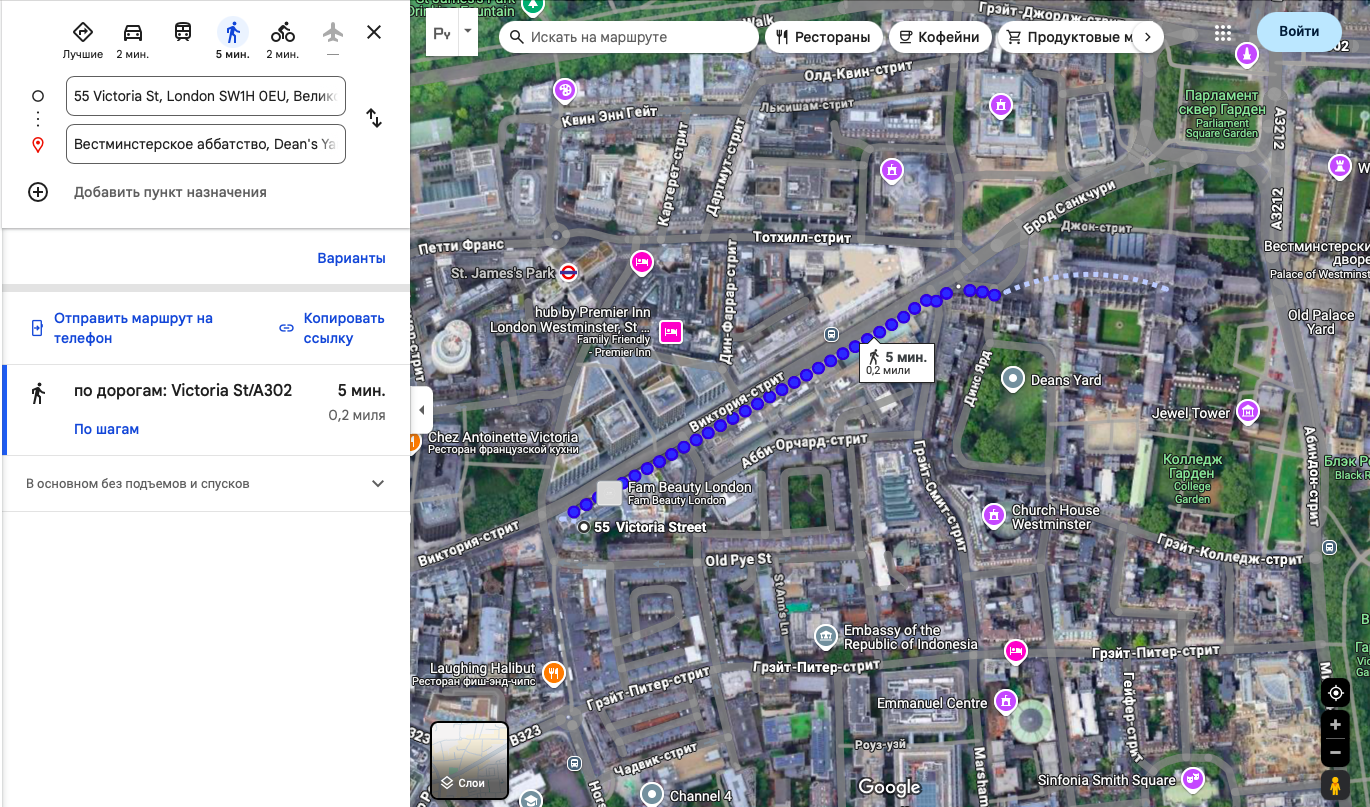Open the Слои layers thumbnail
Screen dimensions: 1370x807
pyautogui.click(x=470, y=760)
